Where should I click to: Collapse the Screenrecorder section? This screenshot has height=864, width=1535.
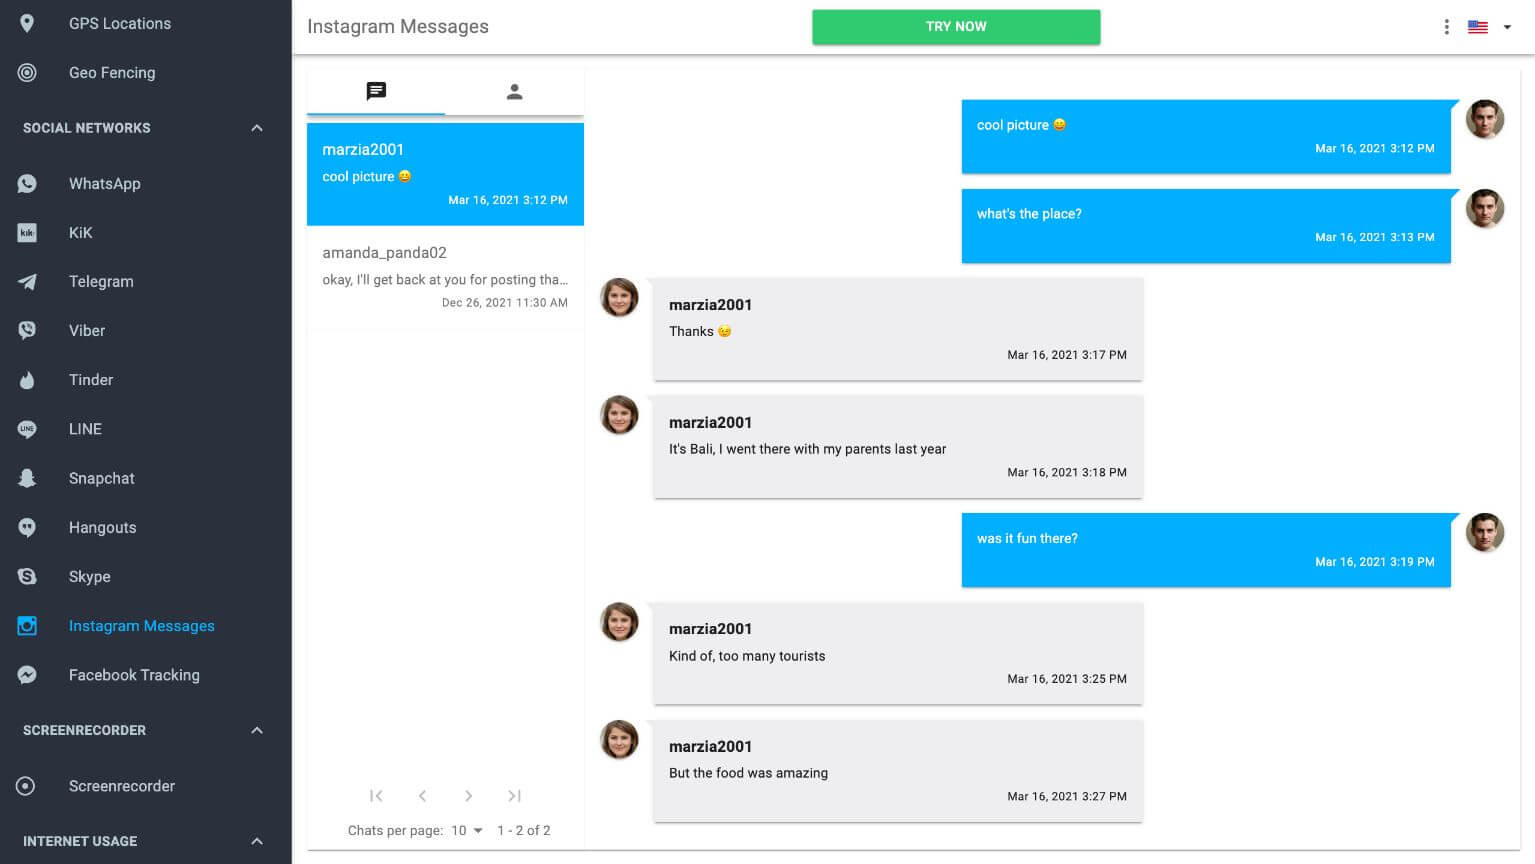click(x=257, y=730)
